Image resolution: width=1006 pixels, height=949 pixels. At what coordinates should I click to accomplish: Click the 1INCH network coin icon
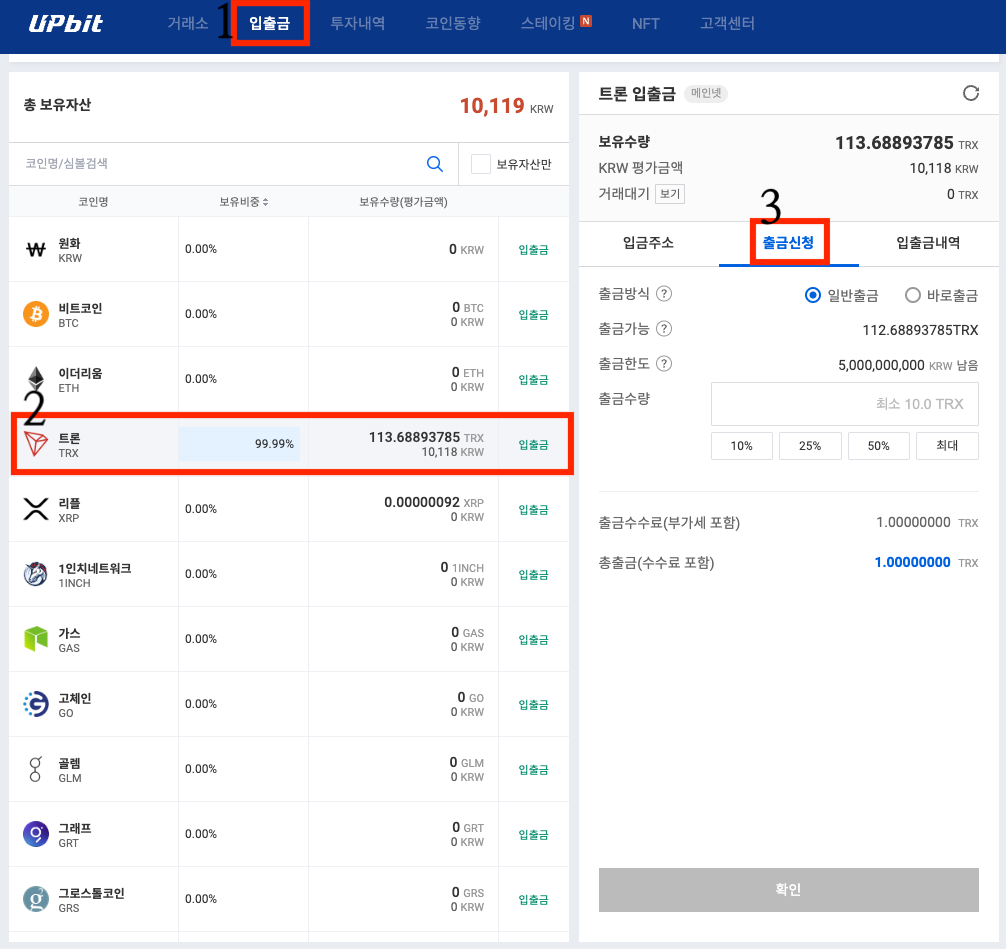coord(36,574)
